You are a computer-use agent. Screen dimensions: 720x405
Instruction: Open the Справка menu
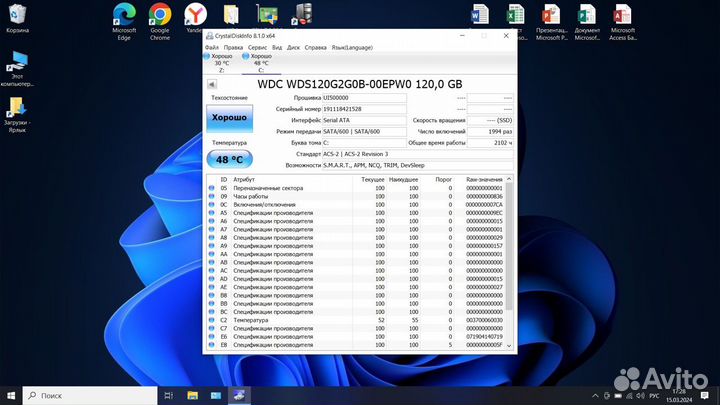[x=315, y=47]
